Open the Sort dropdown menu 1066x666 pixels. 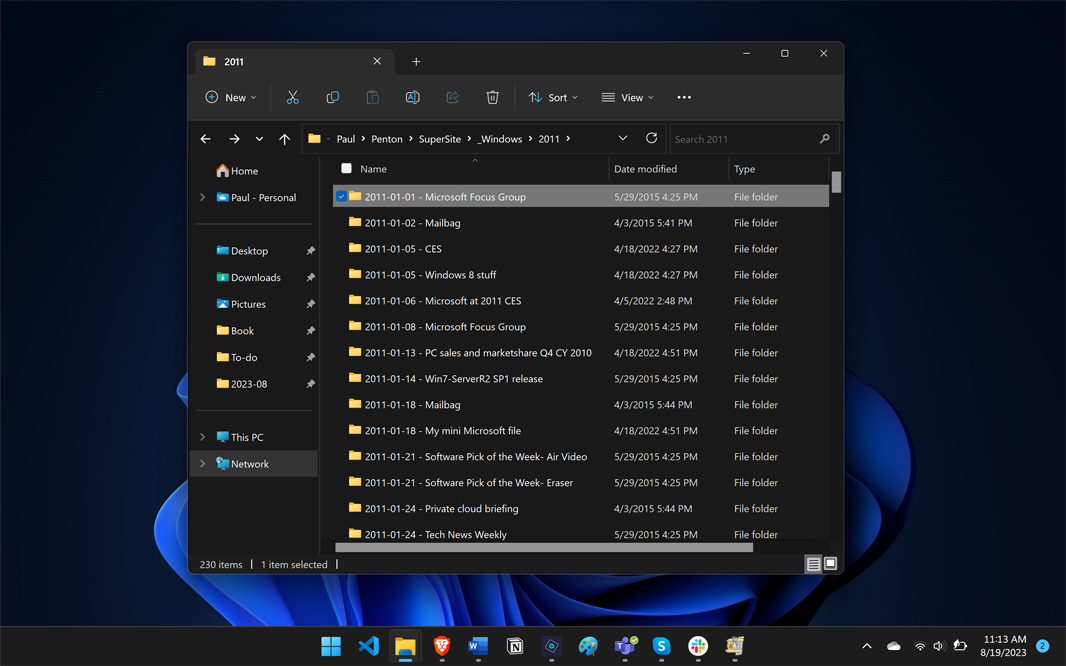click(x=553, y=98)
